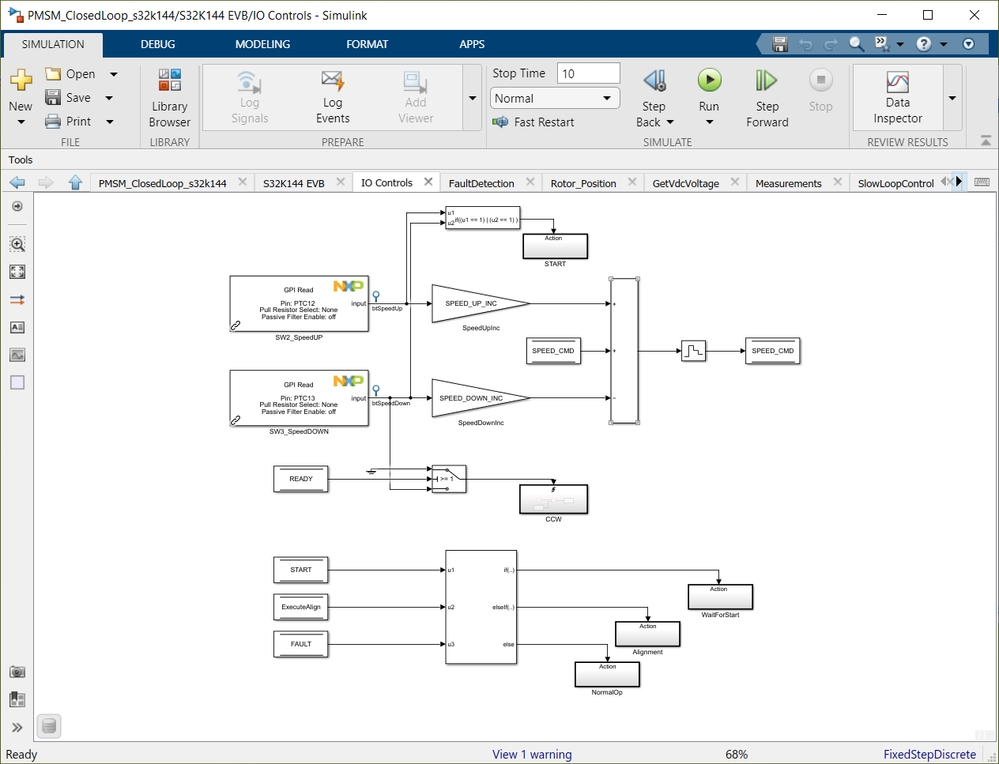Screen dimensions: 999x764
Task: Switch to the APPS ribbon tab
Action: click(471, 44)
